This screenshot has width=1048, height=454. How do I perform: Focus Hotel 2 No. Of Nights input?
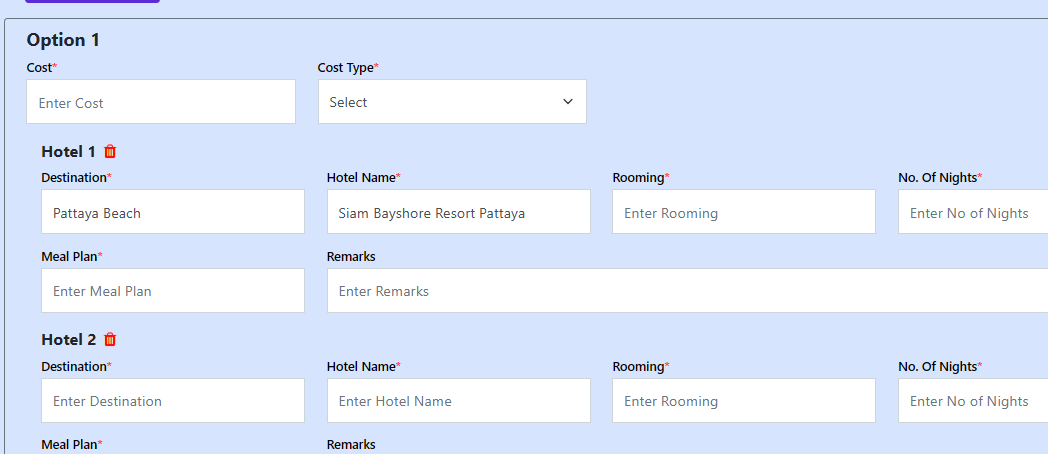click(973, 401)
